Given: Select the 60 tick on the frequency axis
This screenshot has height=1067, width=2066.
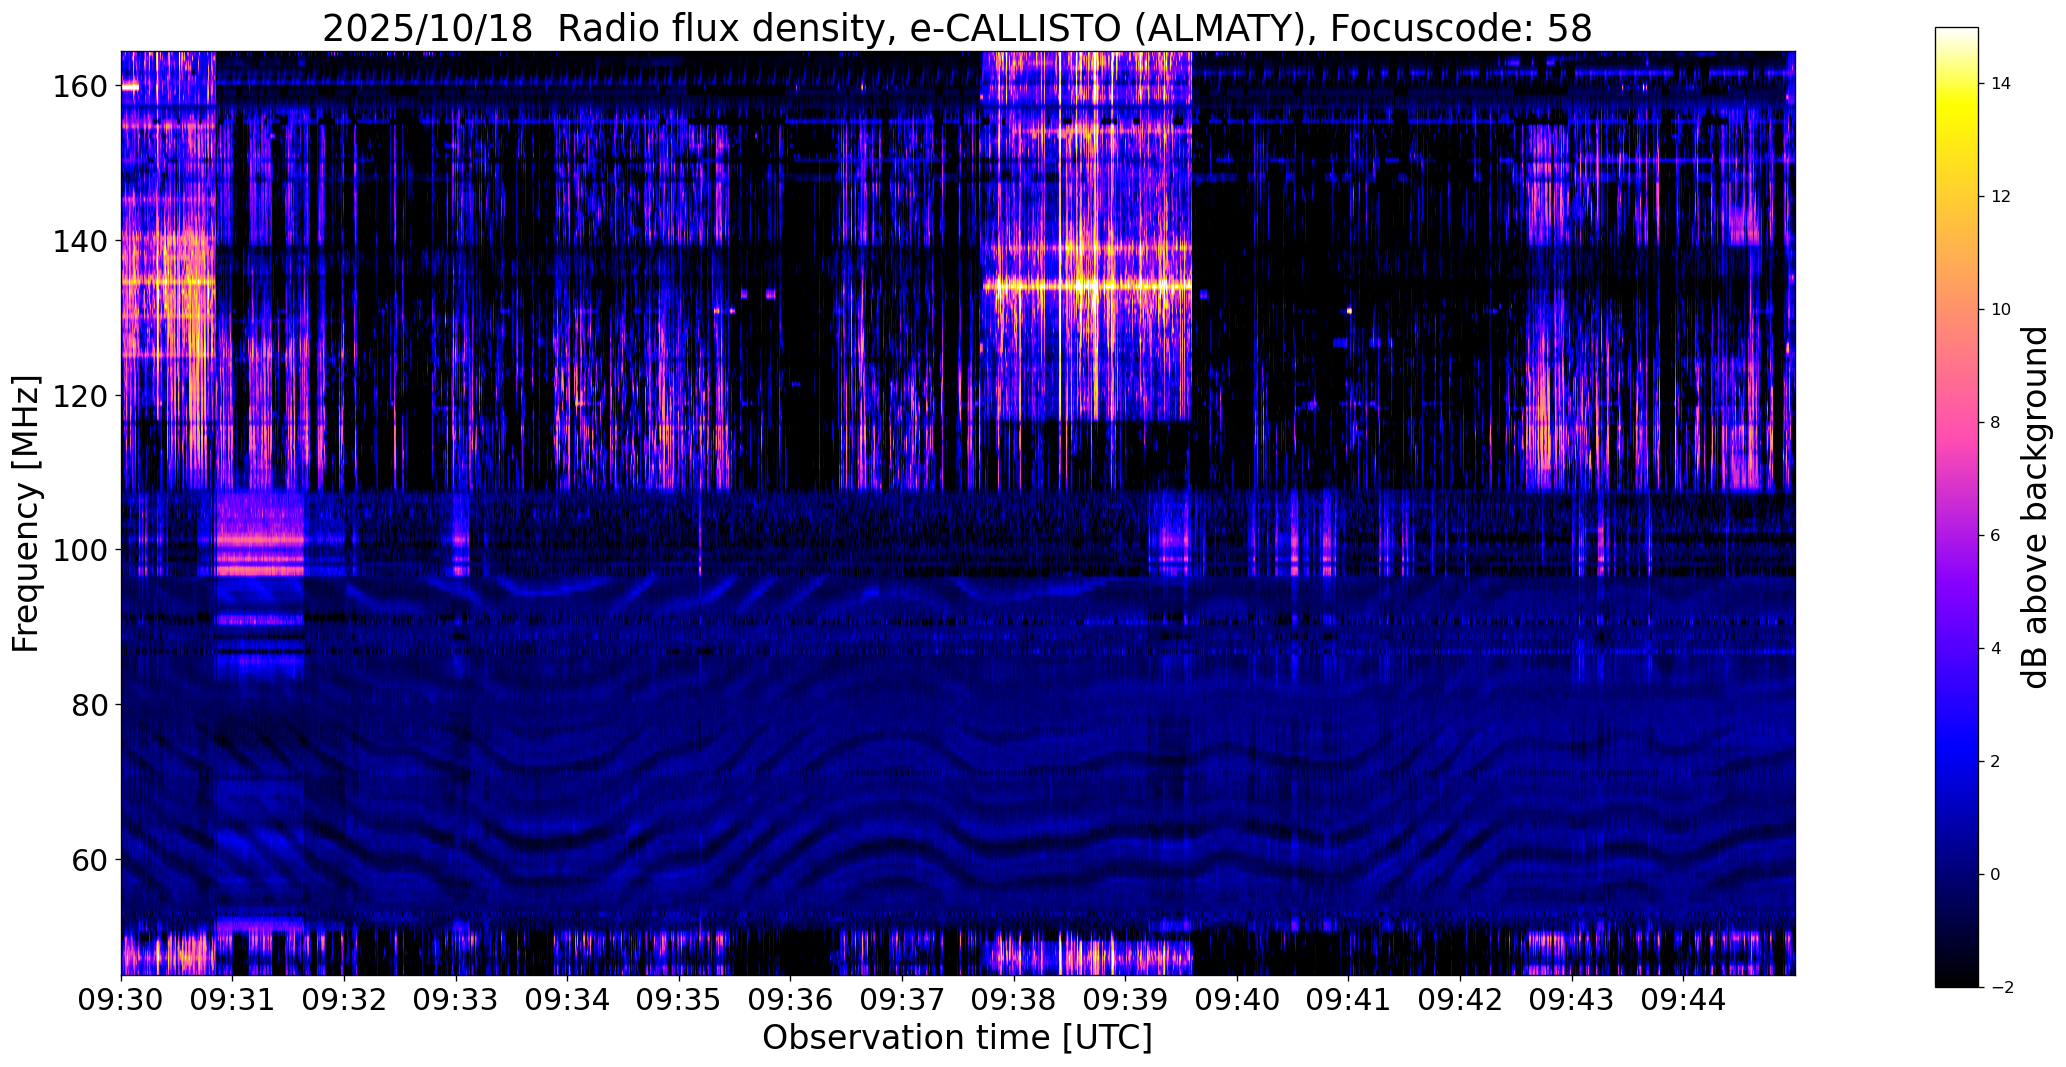Looking at the screenshot, I should click(x=91, y=859).
